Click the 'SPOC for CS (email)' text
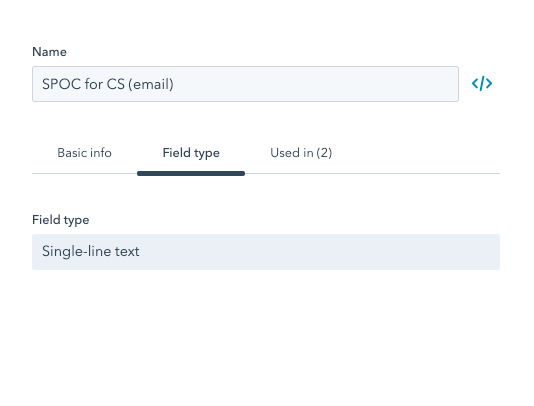534x406 pixels. [x=108, y=84]
